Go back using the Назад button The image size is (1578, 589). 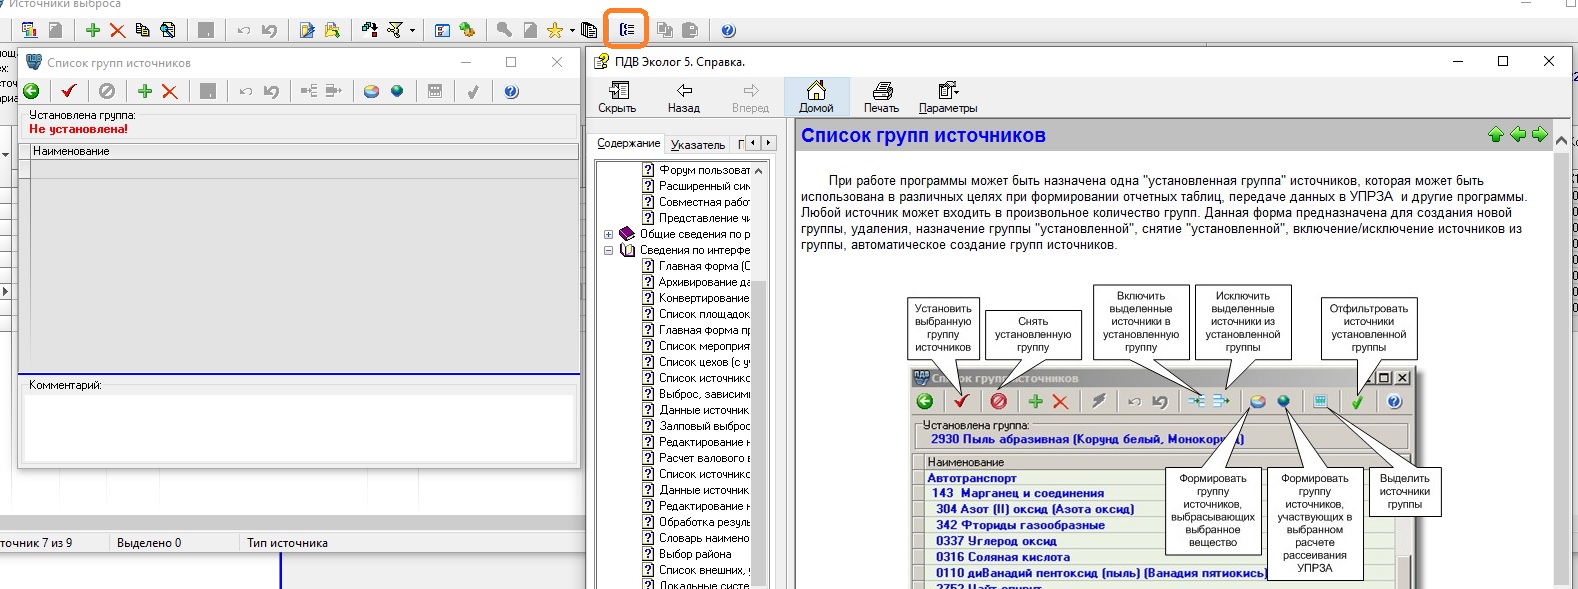click(x=684, y=97)
